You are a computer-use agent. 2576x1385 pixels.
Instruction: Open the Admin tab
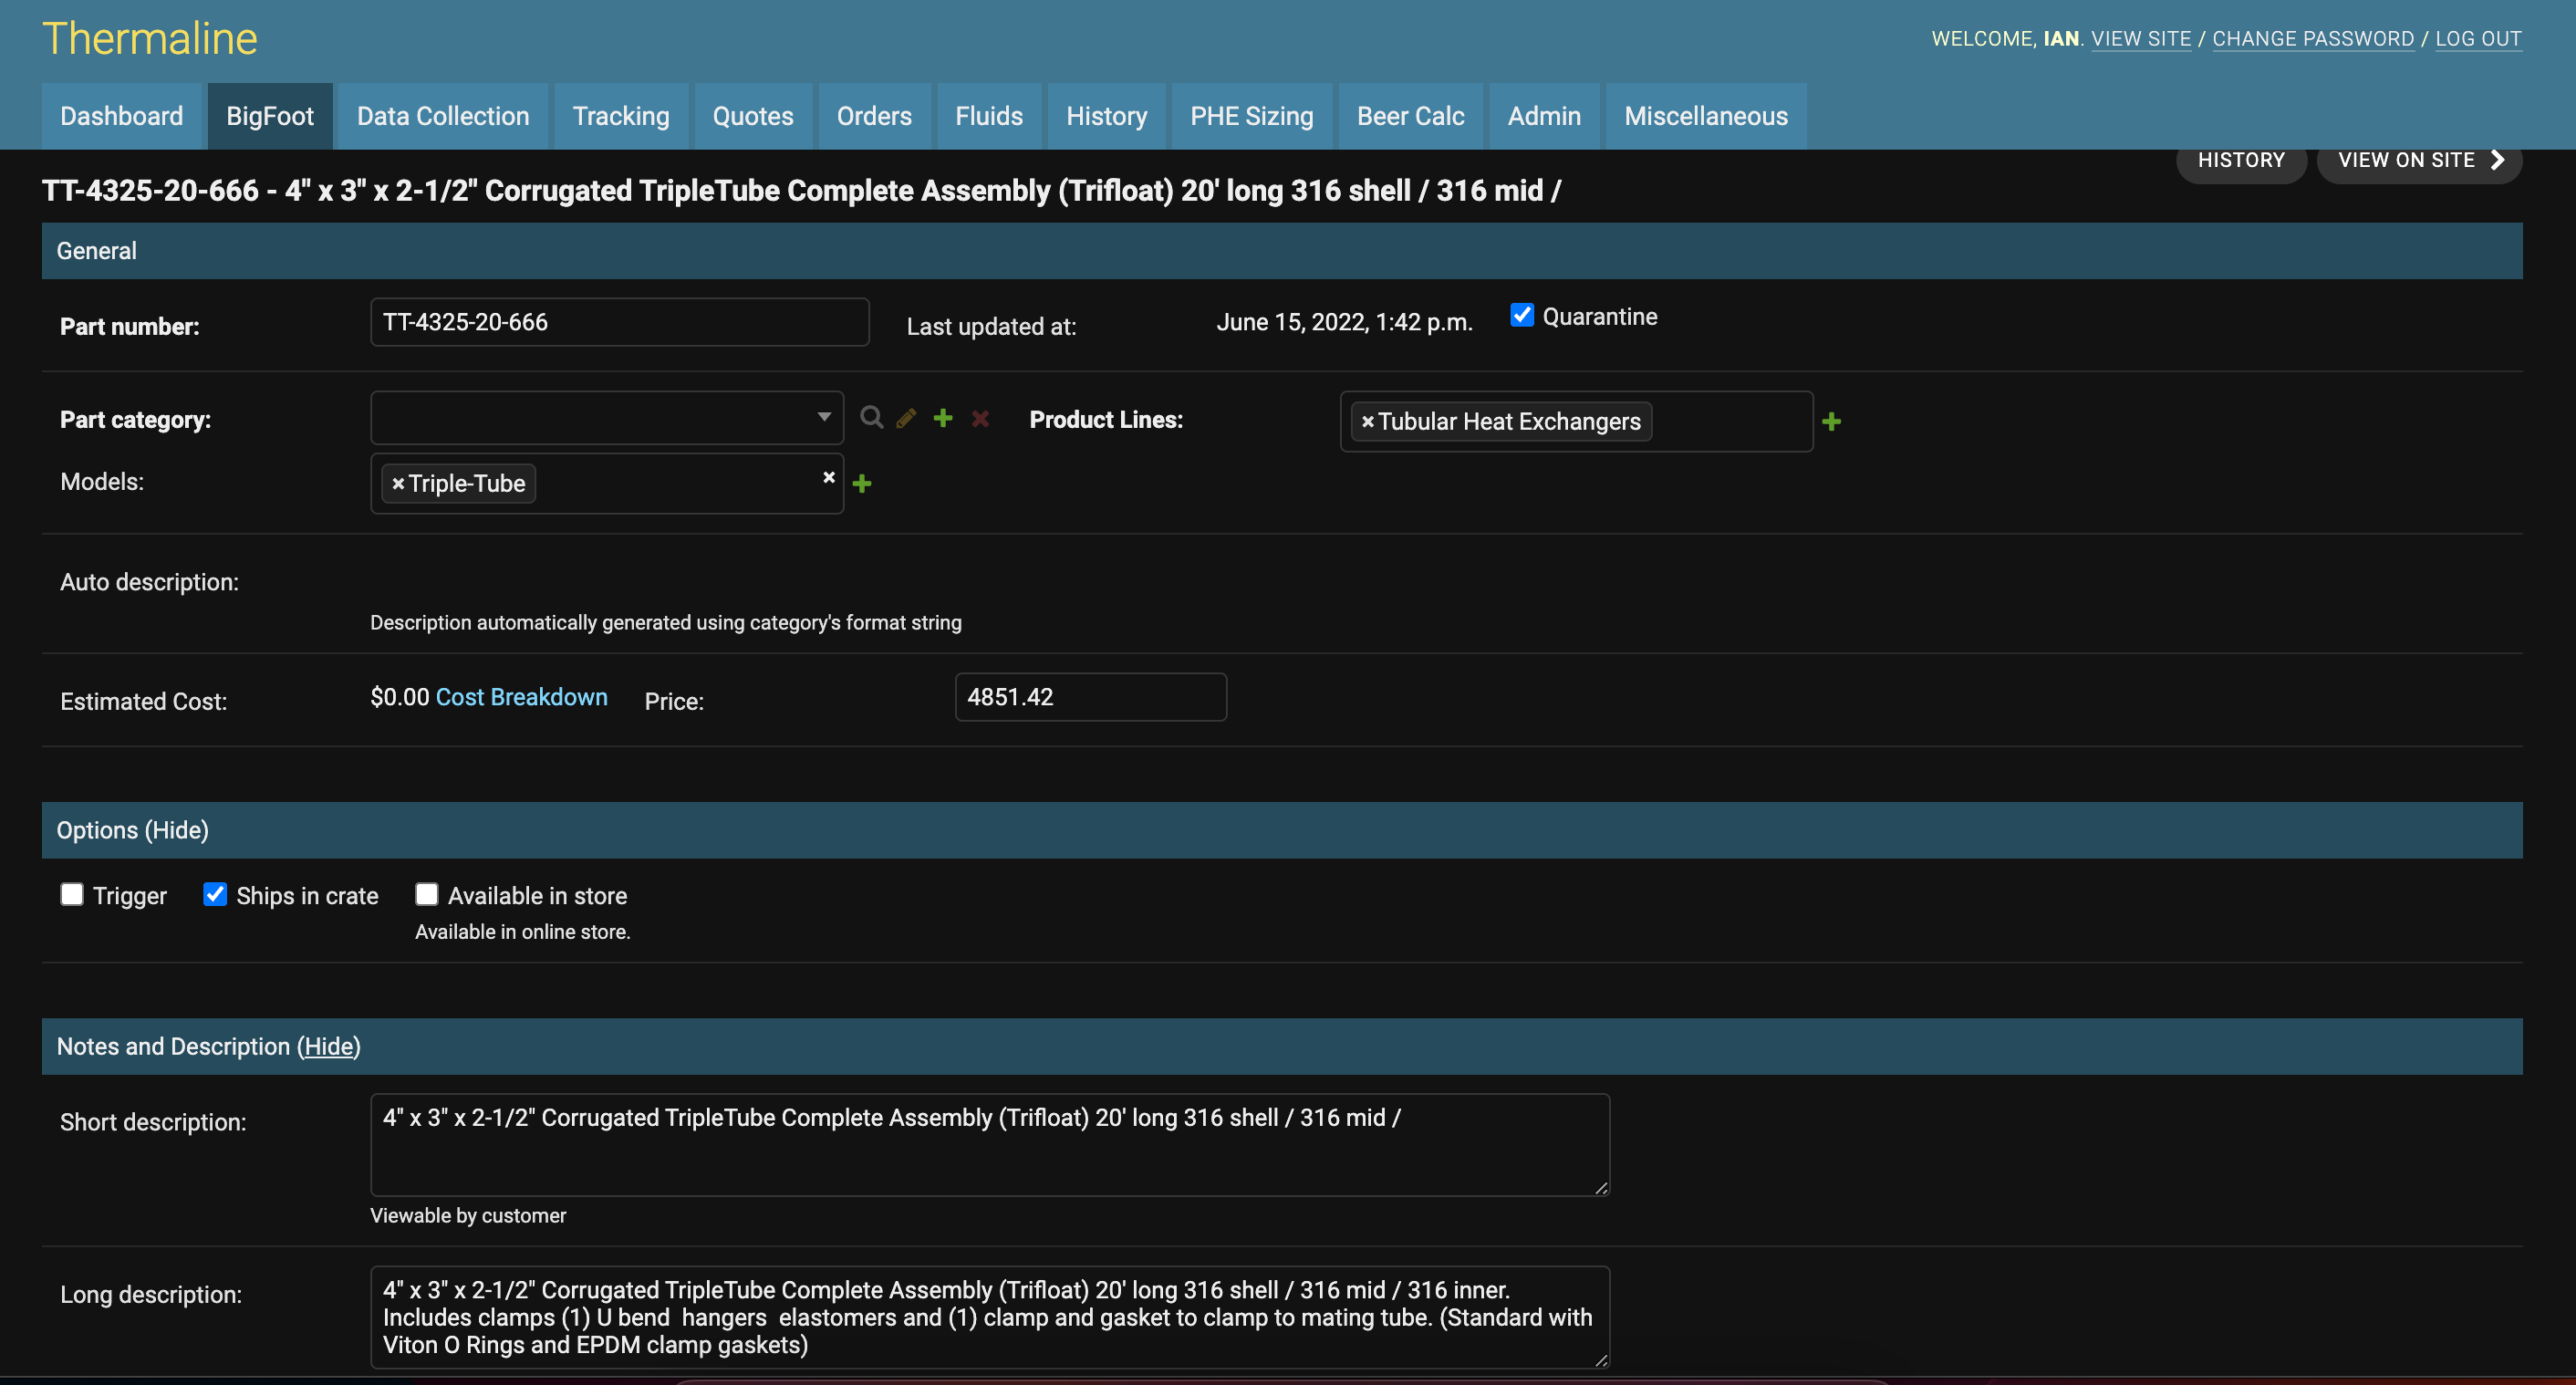pyautogui.click(x=1545, y=116)
